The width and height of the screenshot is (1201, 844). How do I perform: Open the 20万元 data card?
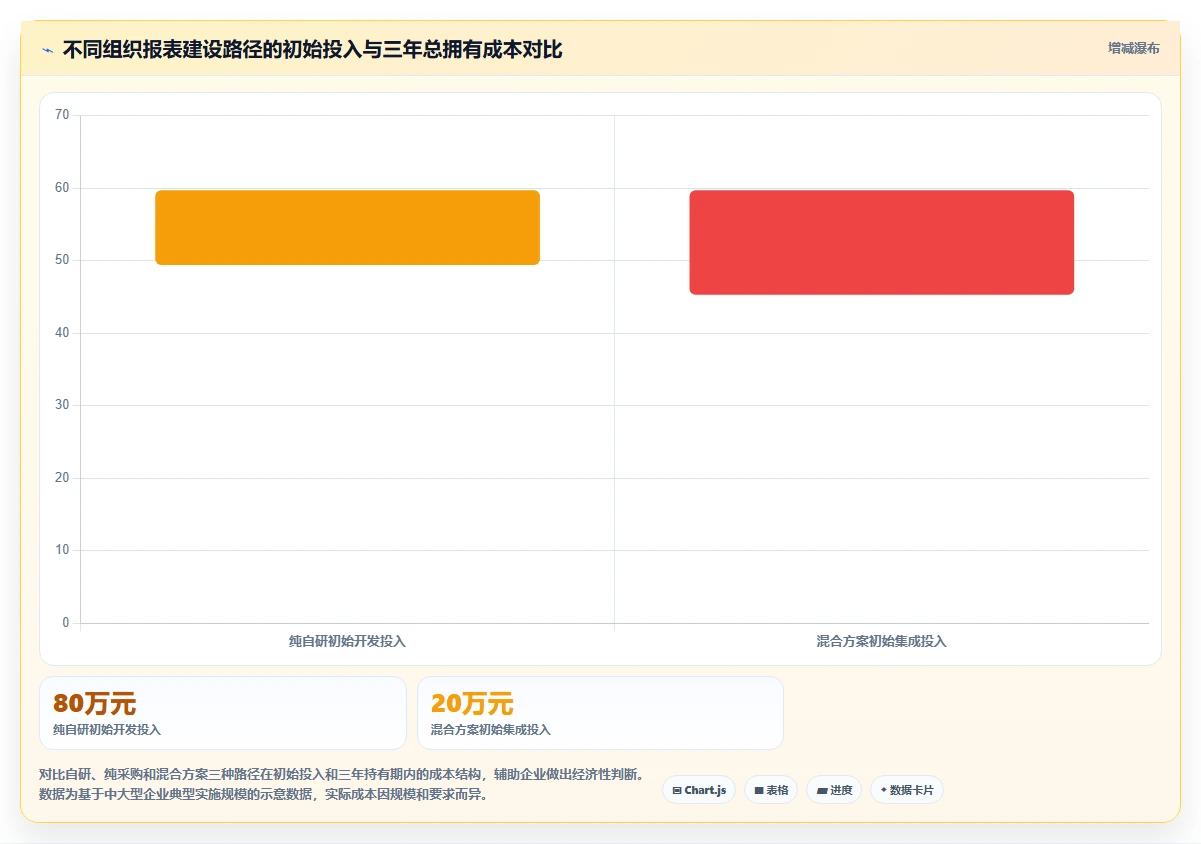[x=600, y=713]
